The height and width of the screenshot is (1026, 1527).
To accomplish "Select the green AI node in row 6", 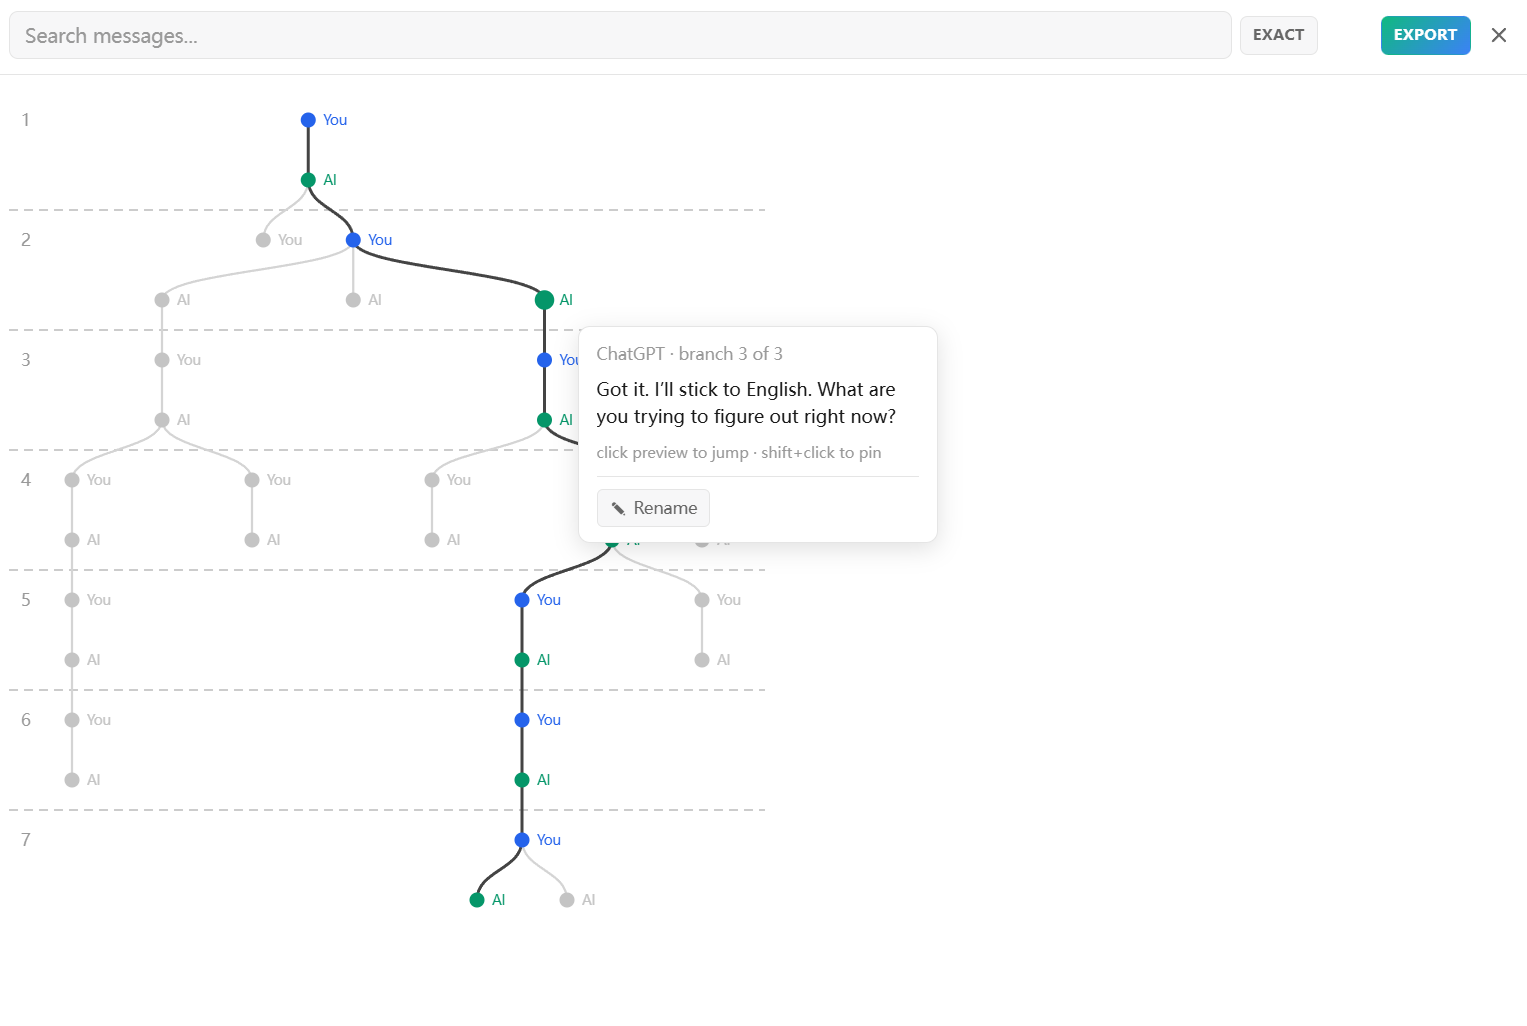I will click(522, 780).
